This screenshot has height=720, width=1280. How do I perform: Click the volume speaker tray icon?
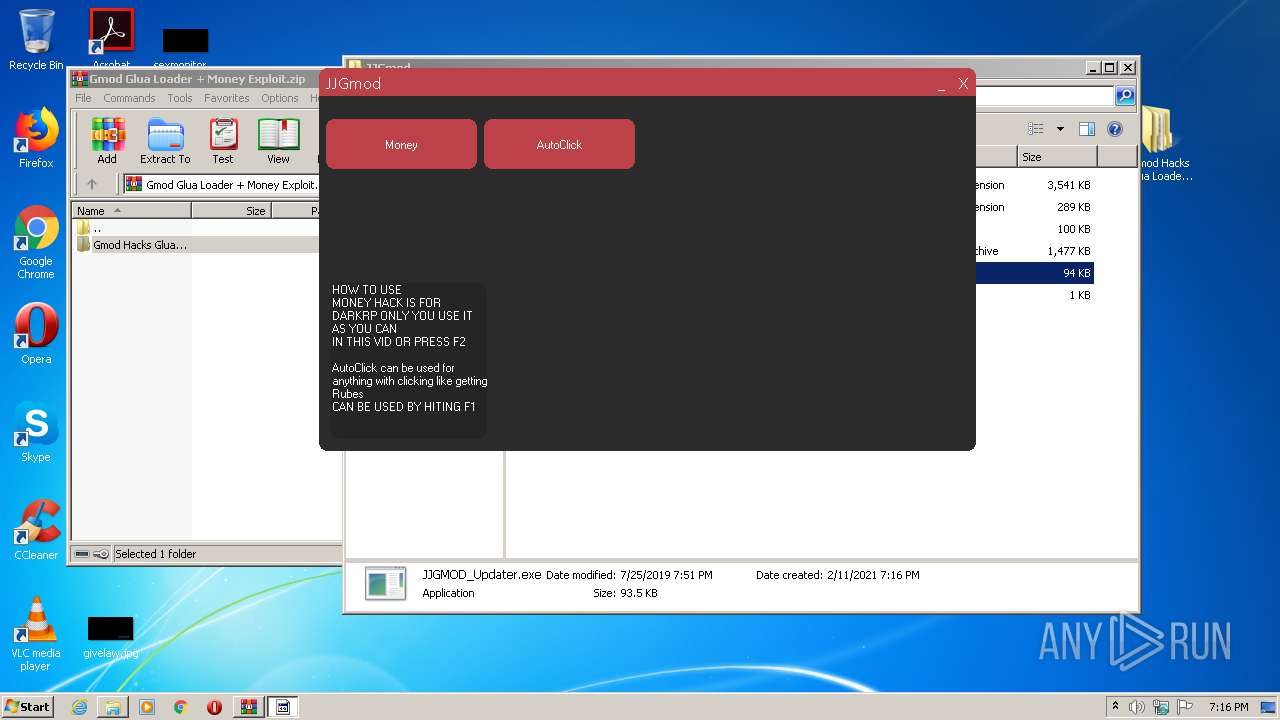pyautogui.click(x=1137, y=707)
